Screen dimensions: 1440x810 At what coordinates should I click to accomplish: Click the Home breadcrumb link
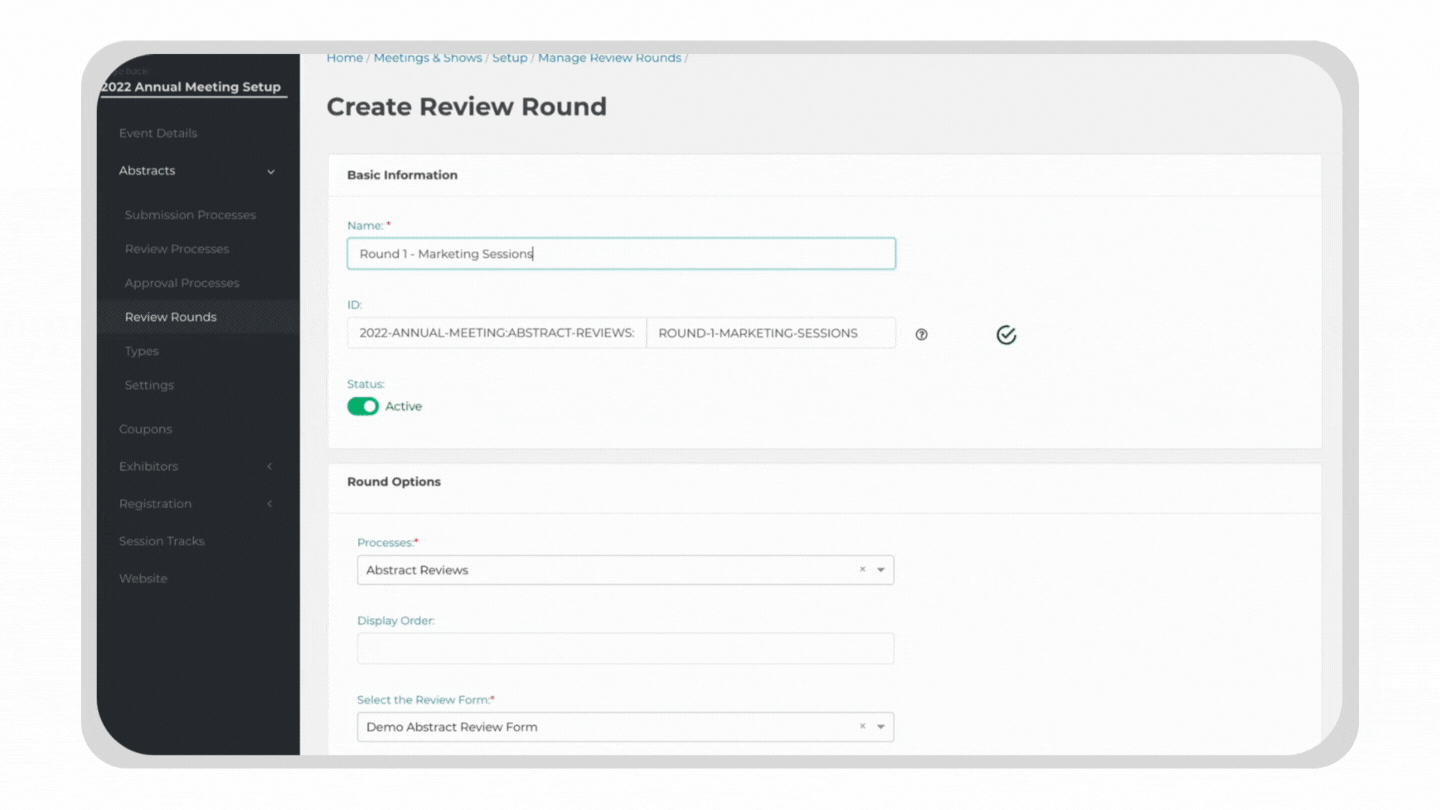point(344,58)
